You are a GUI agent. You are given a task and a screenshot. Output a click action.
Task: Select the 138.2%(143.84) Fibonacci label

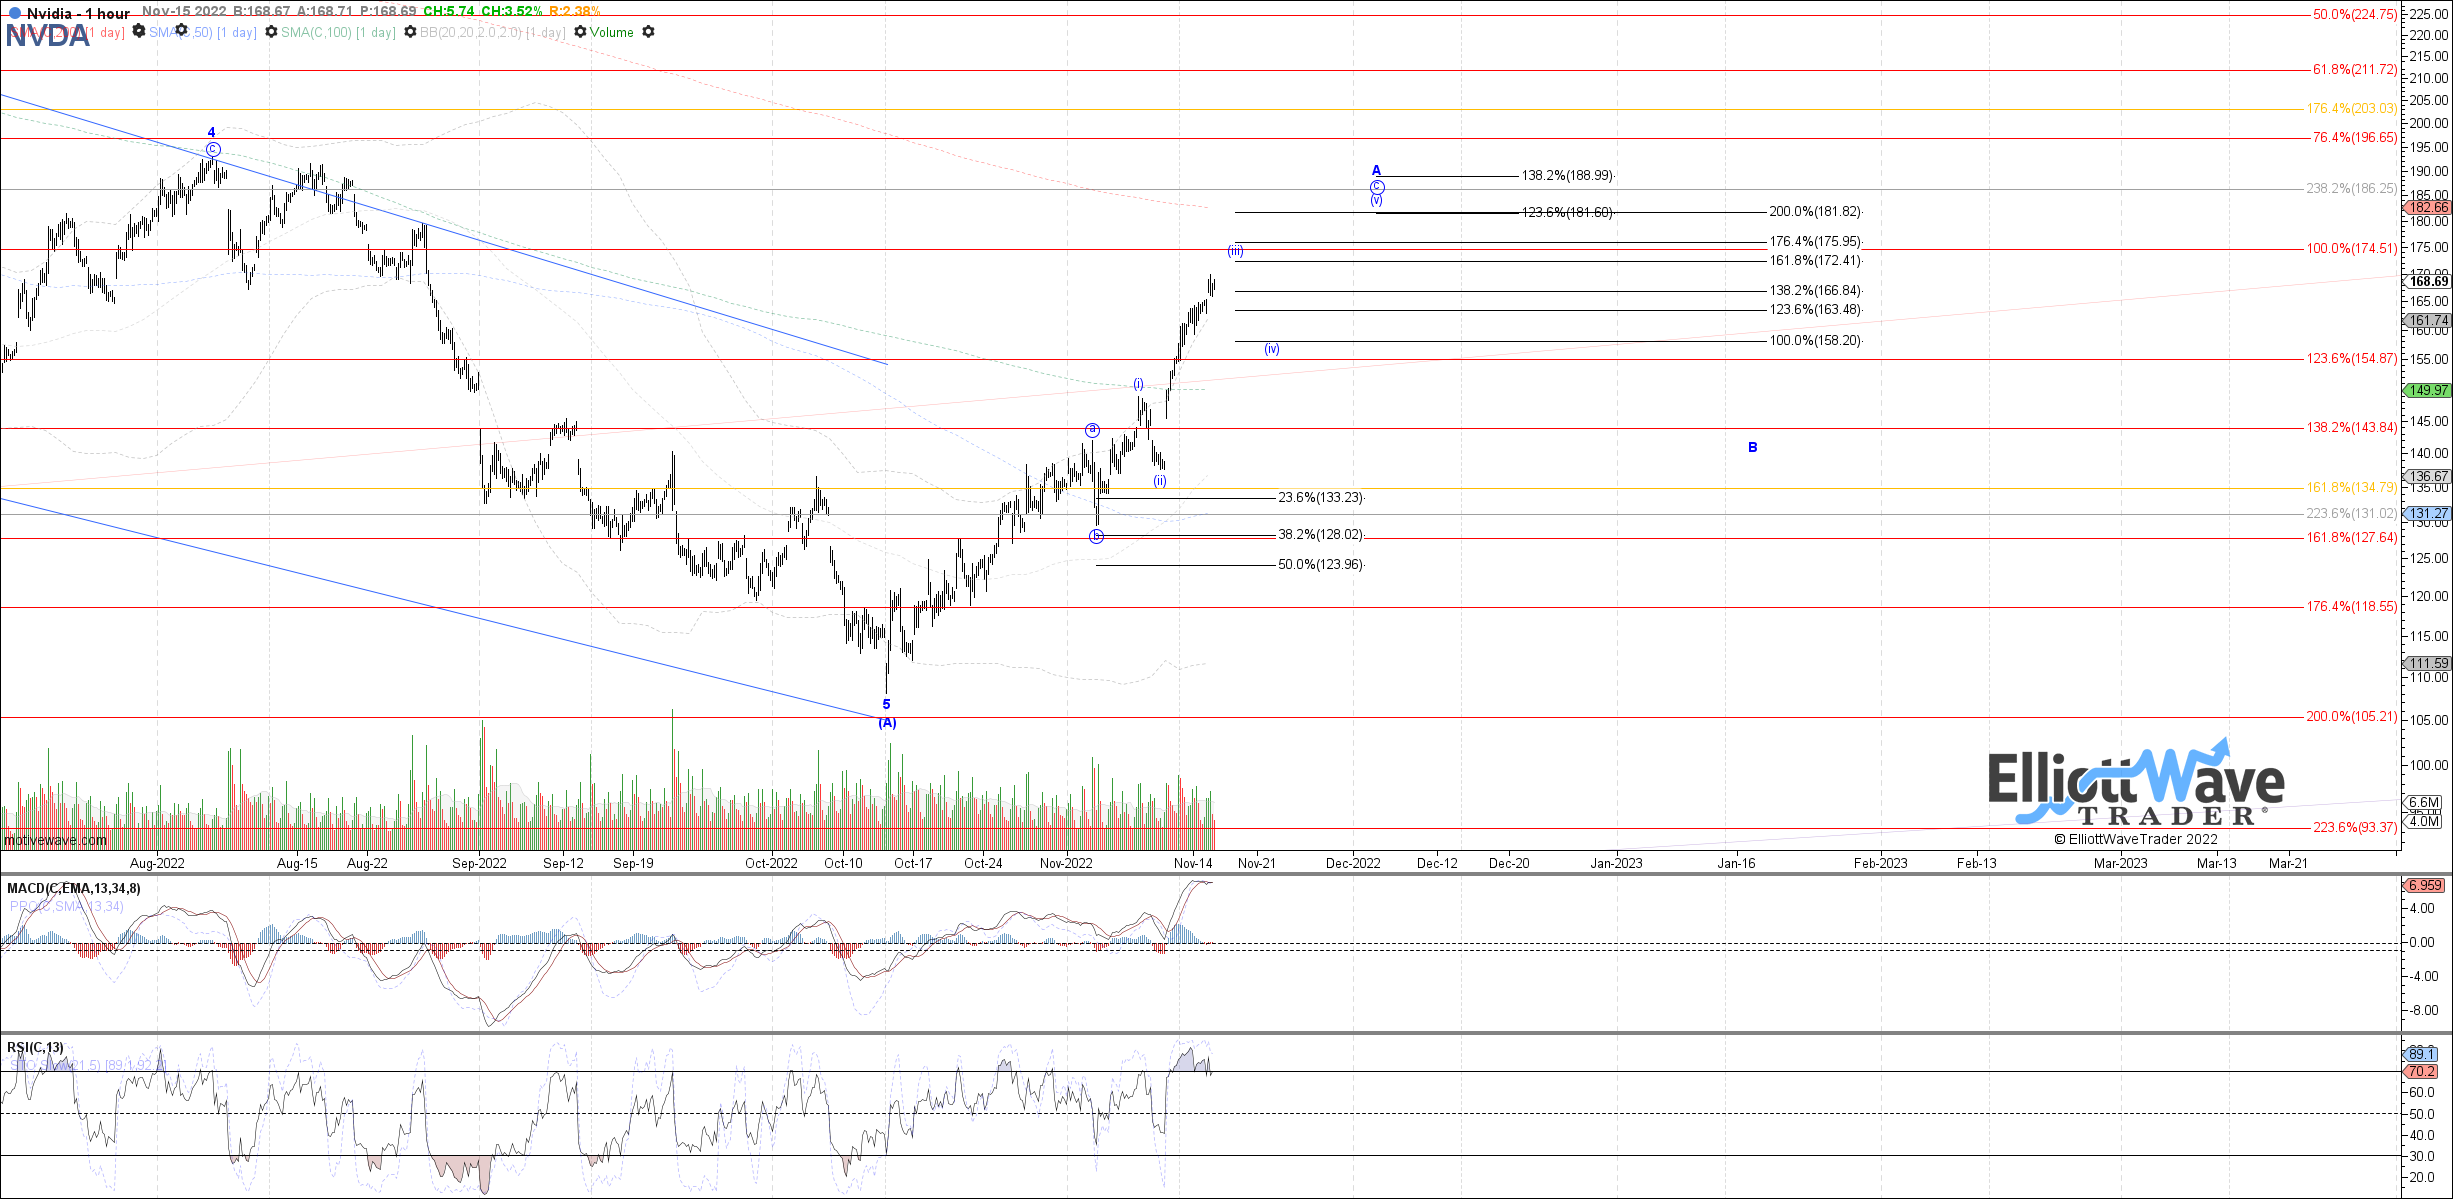(x=2352, y=427)
